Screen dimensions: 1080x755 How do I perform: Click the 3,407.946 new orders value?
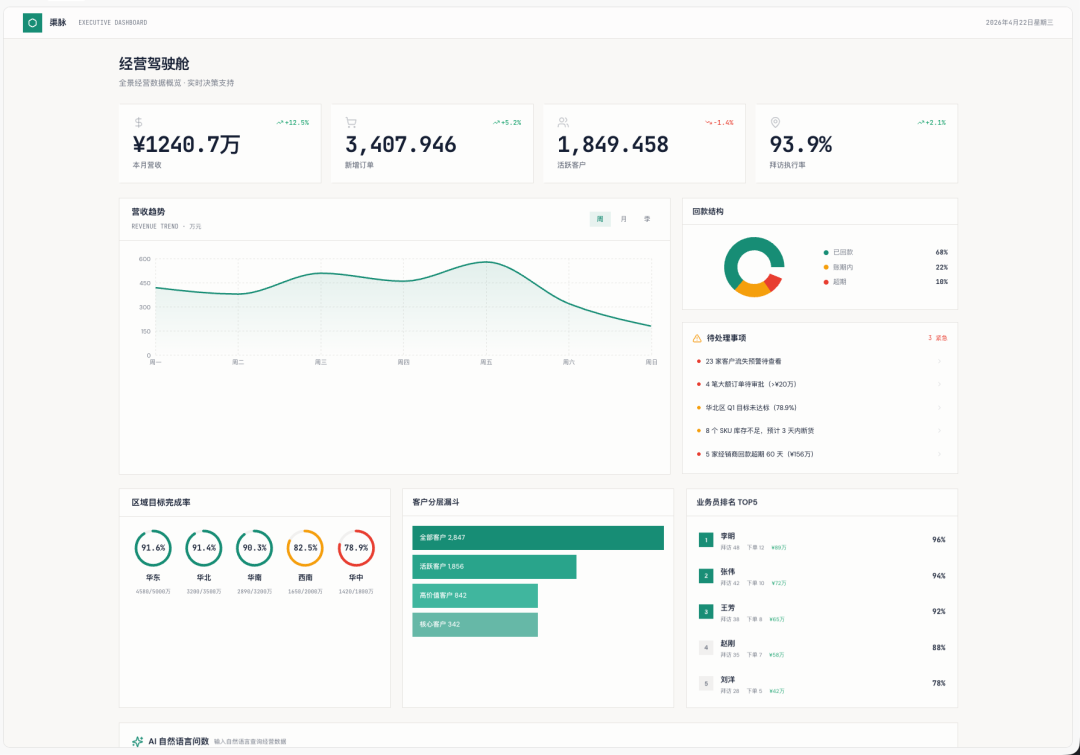tap(400, 145)
